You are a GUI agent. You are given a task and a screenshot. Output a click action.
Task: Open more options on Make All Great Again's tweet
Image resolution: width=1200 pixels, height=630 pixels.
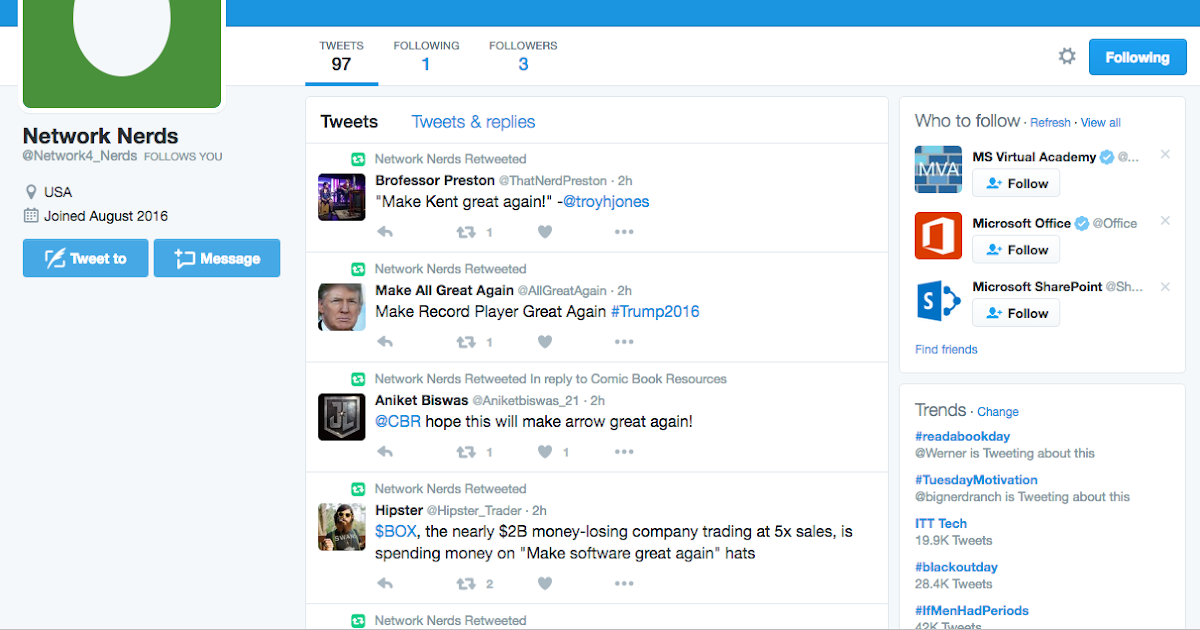pos(624,341)
